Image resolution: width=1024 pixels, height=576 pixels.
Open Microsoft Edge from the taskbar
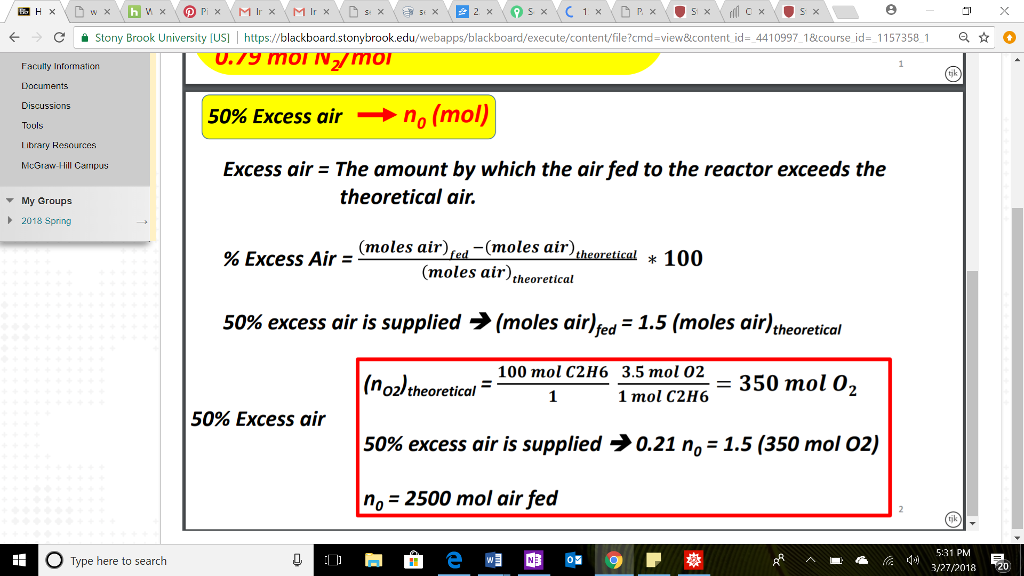(x=453, y=560)
